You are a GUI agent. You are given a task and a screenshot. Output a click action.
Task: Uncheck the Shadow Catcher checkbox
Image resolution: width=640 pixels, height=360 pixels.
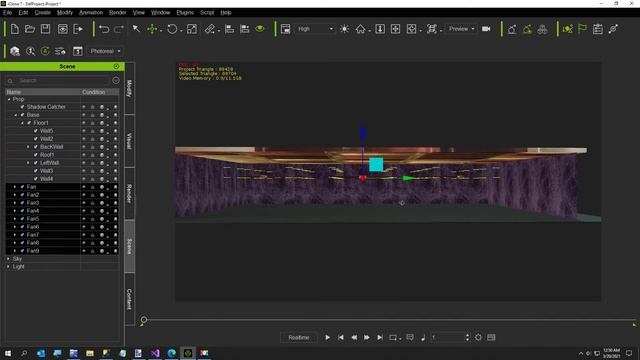22,107
